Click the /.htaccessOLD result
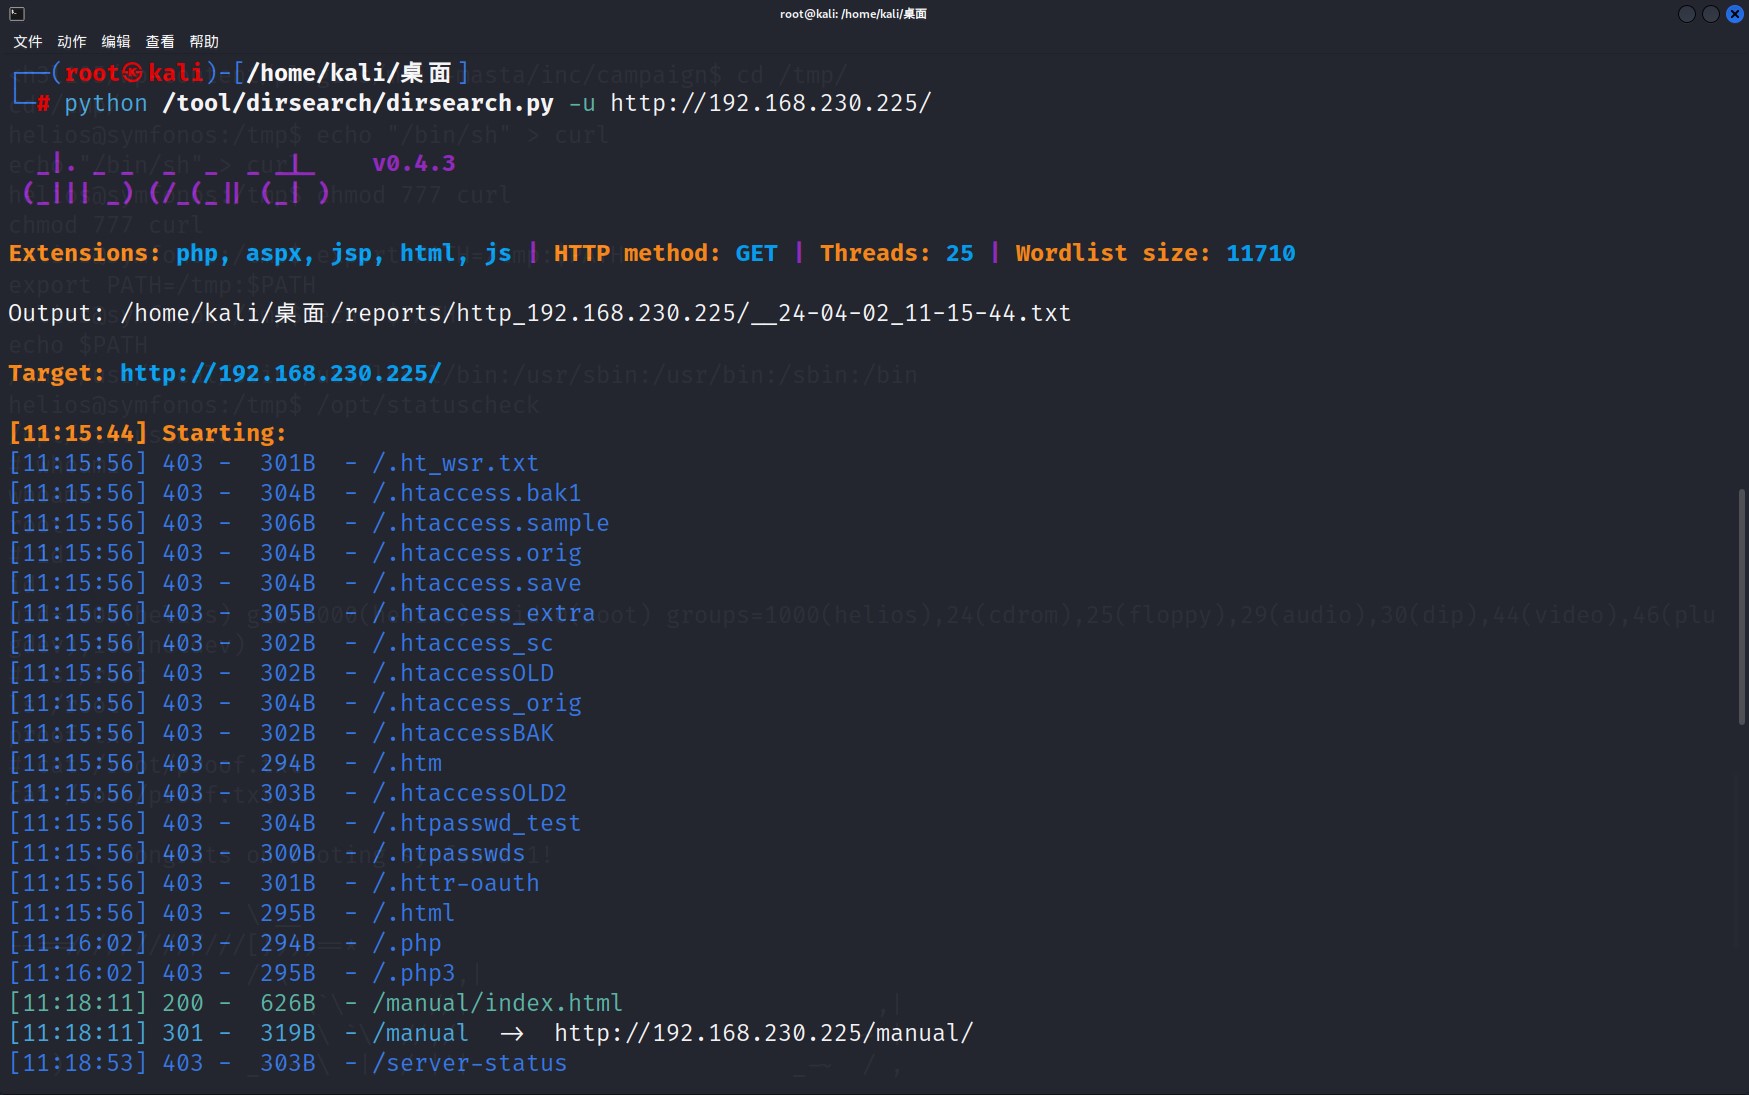This screenshot has height=1095, width=1749. (462, 673)
